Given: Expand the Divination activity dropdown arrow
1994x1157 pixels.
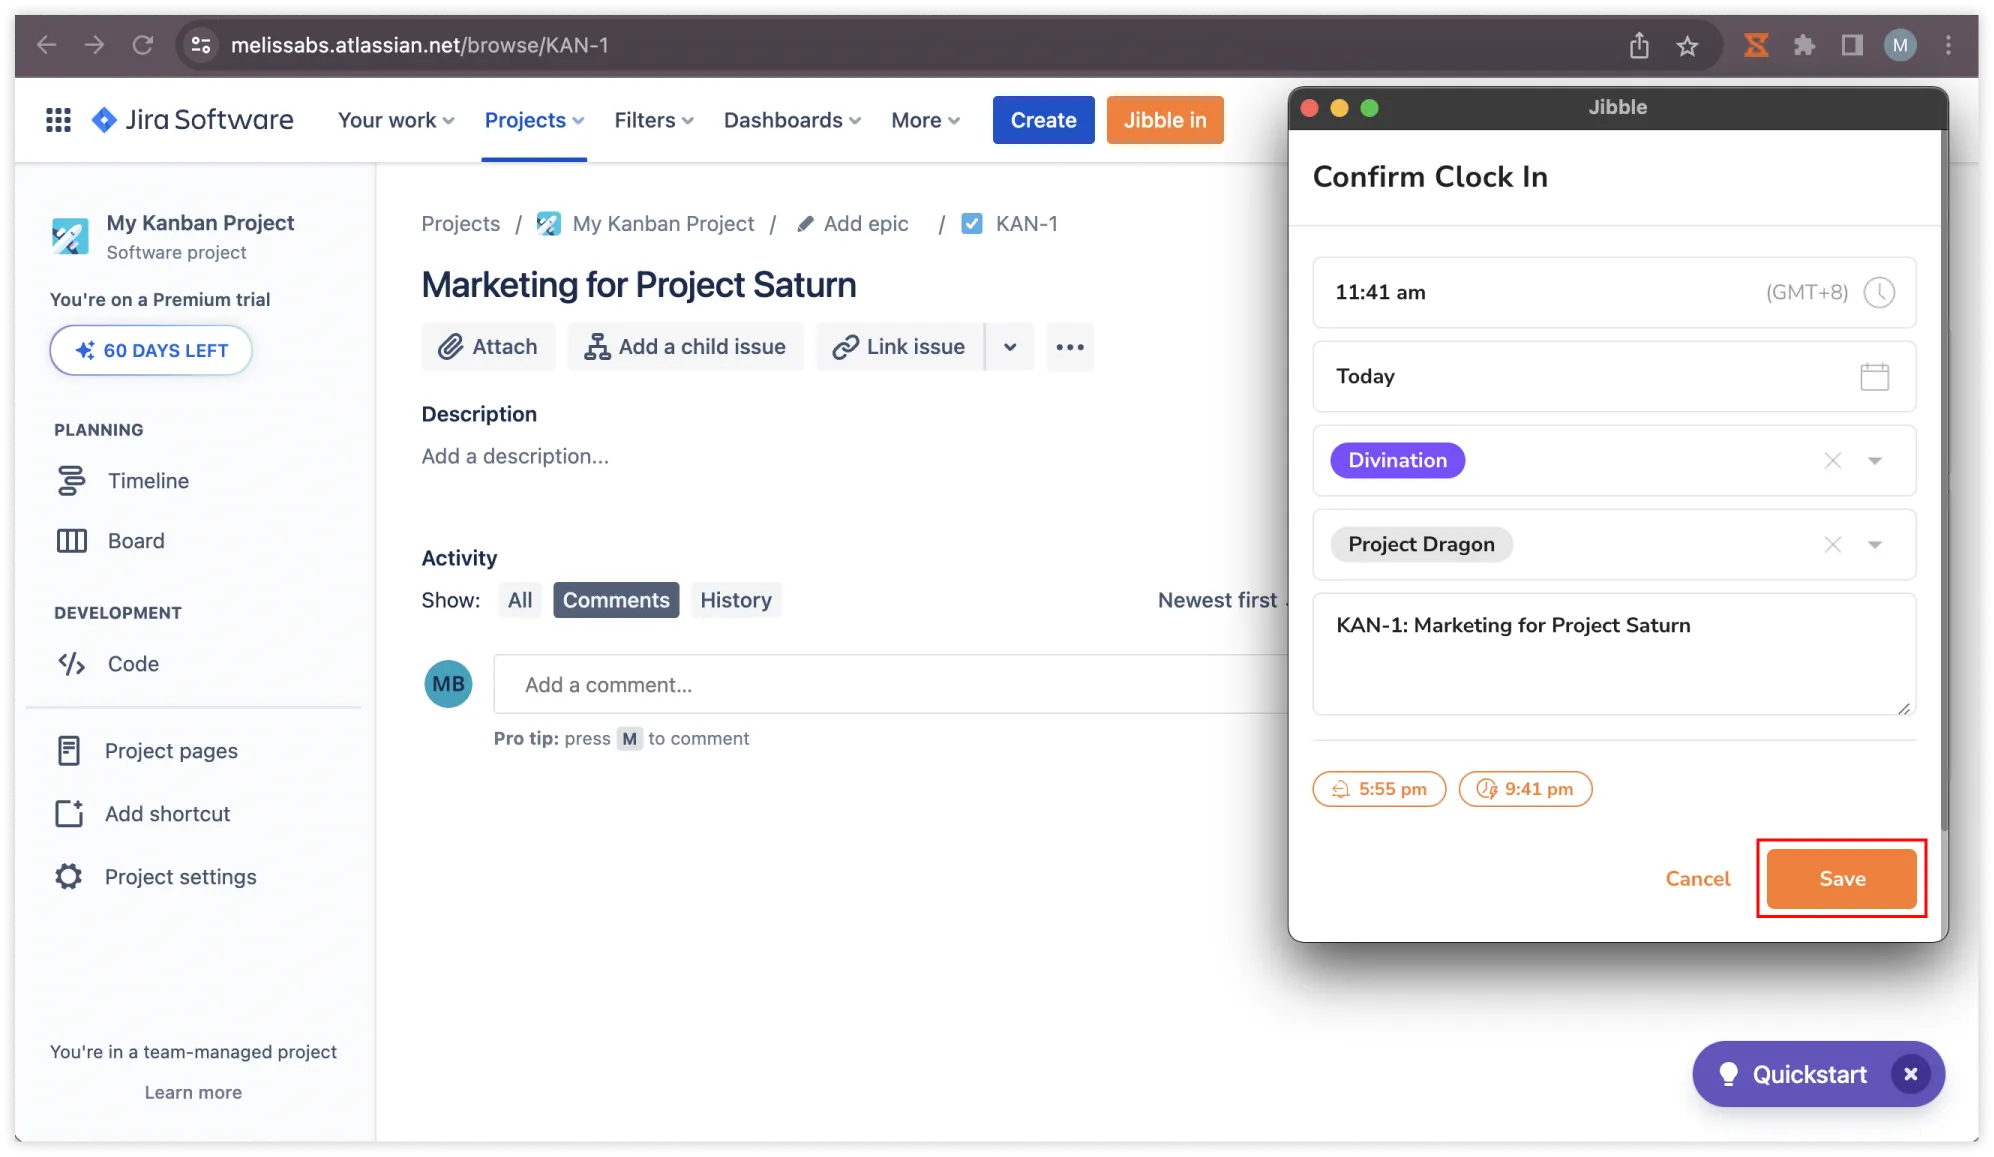Looking at the screenshot, I should click(x=1875, y=461).
